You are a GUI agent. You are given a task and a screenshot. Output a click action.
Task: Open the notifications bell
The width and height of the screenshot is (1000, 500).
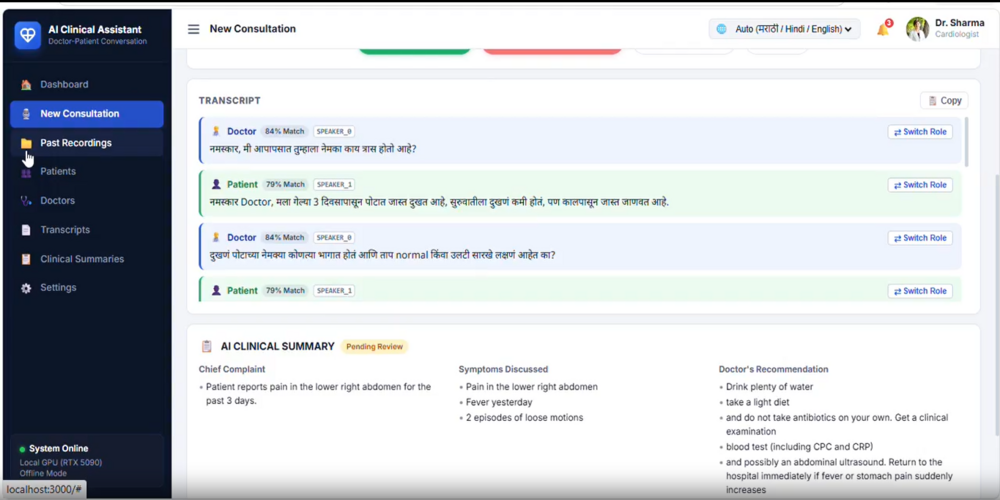point(883,29)
